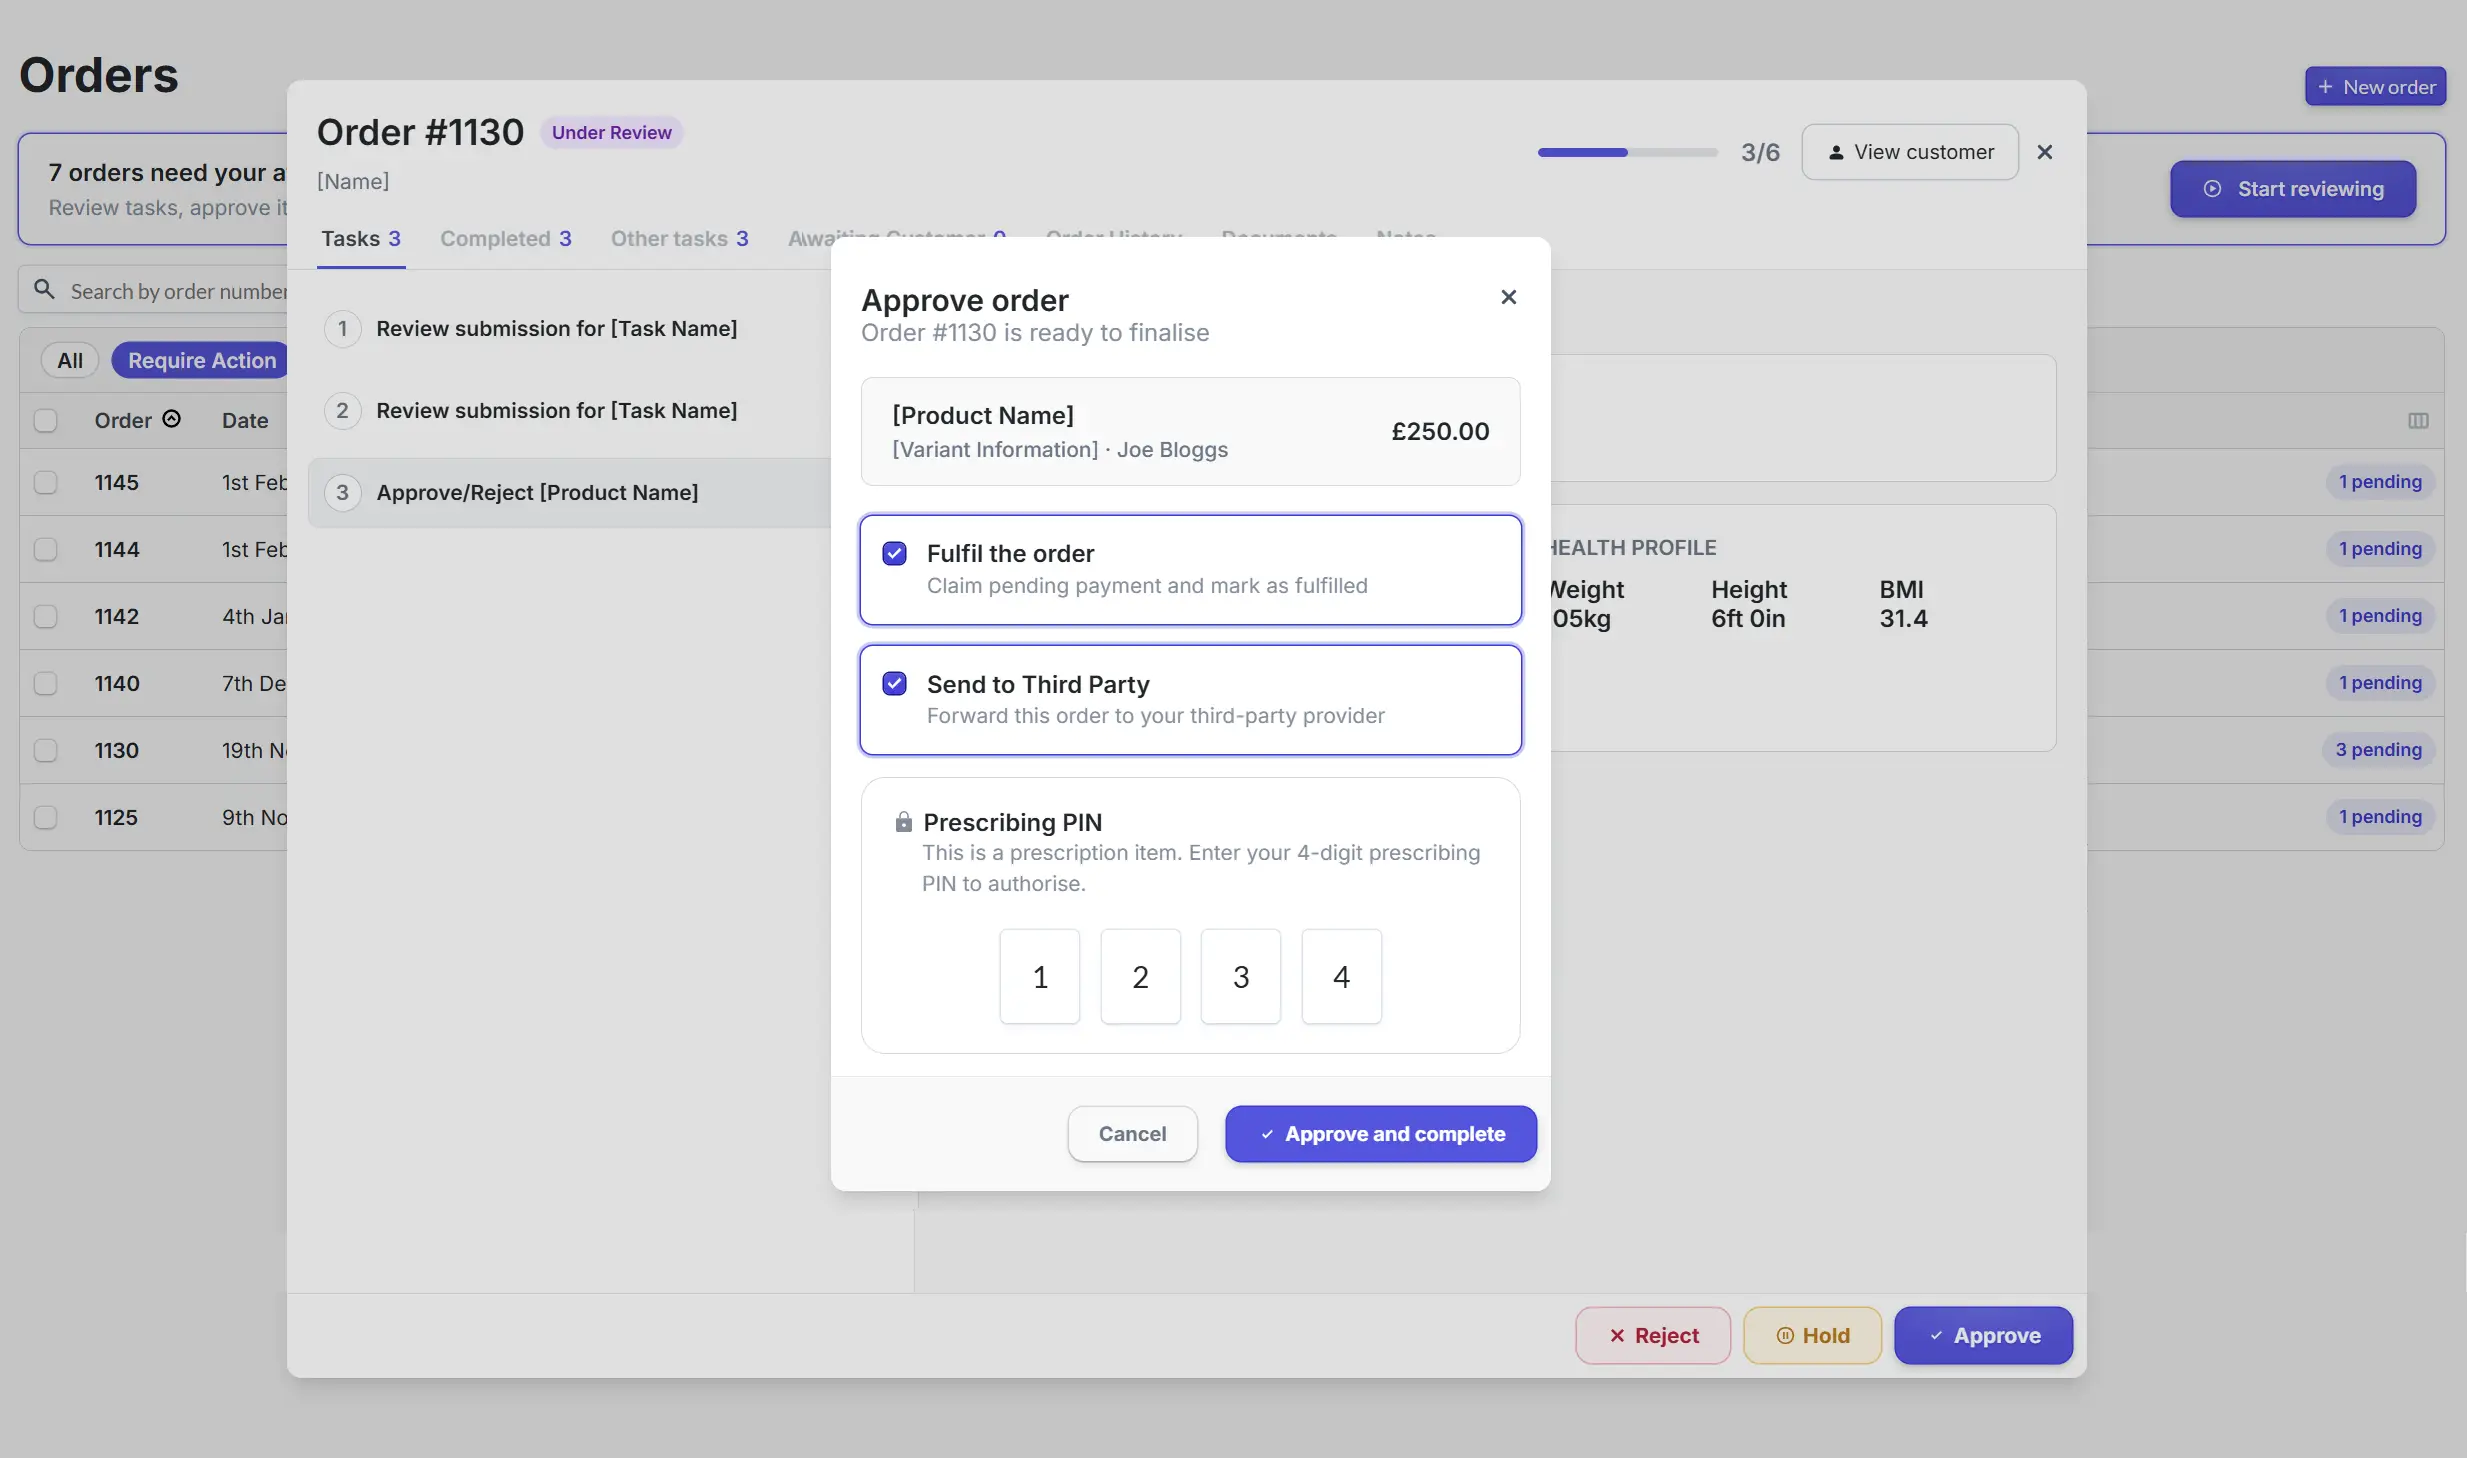Close the Approve order dialog
The width and height of the screenshot is (2467, 1458).
coord(1508,297)
